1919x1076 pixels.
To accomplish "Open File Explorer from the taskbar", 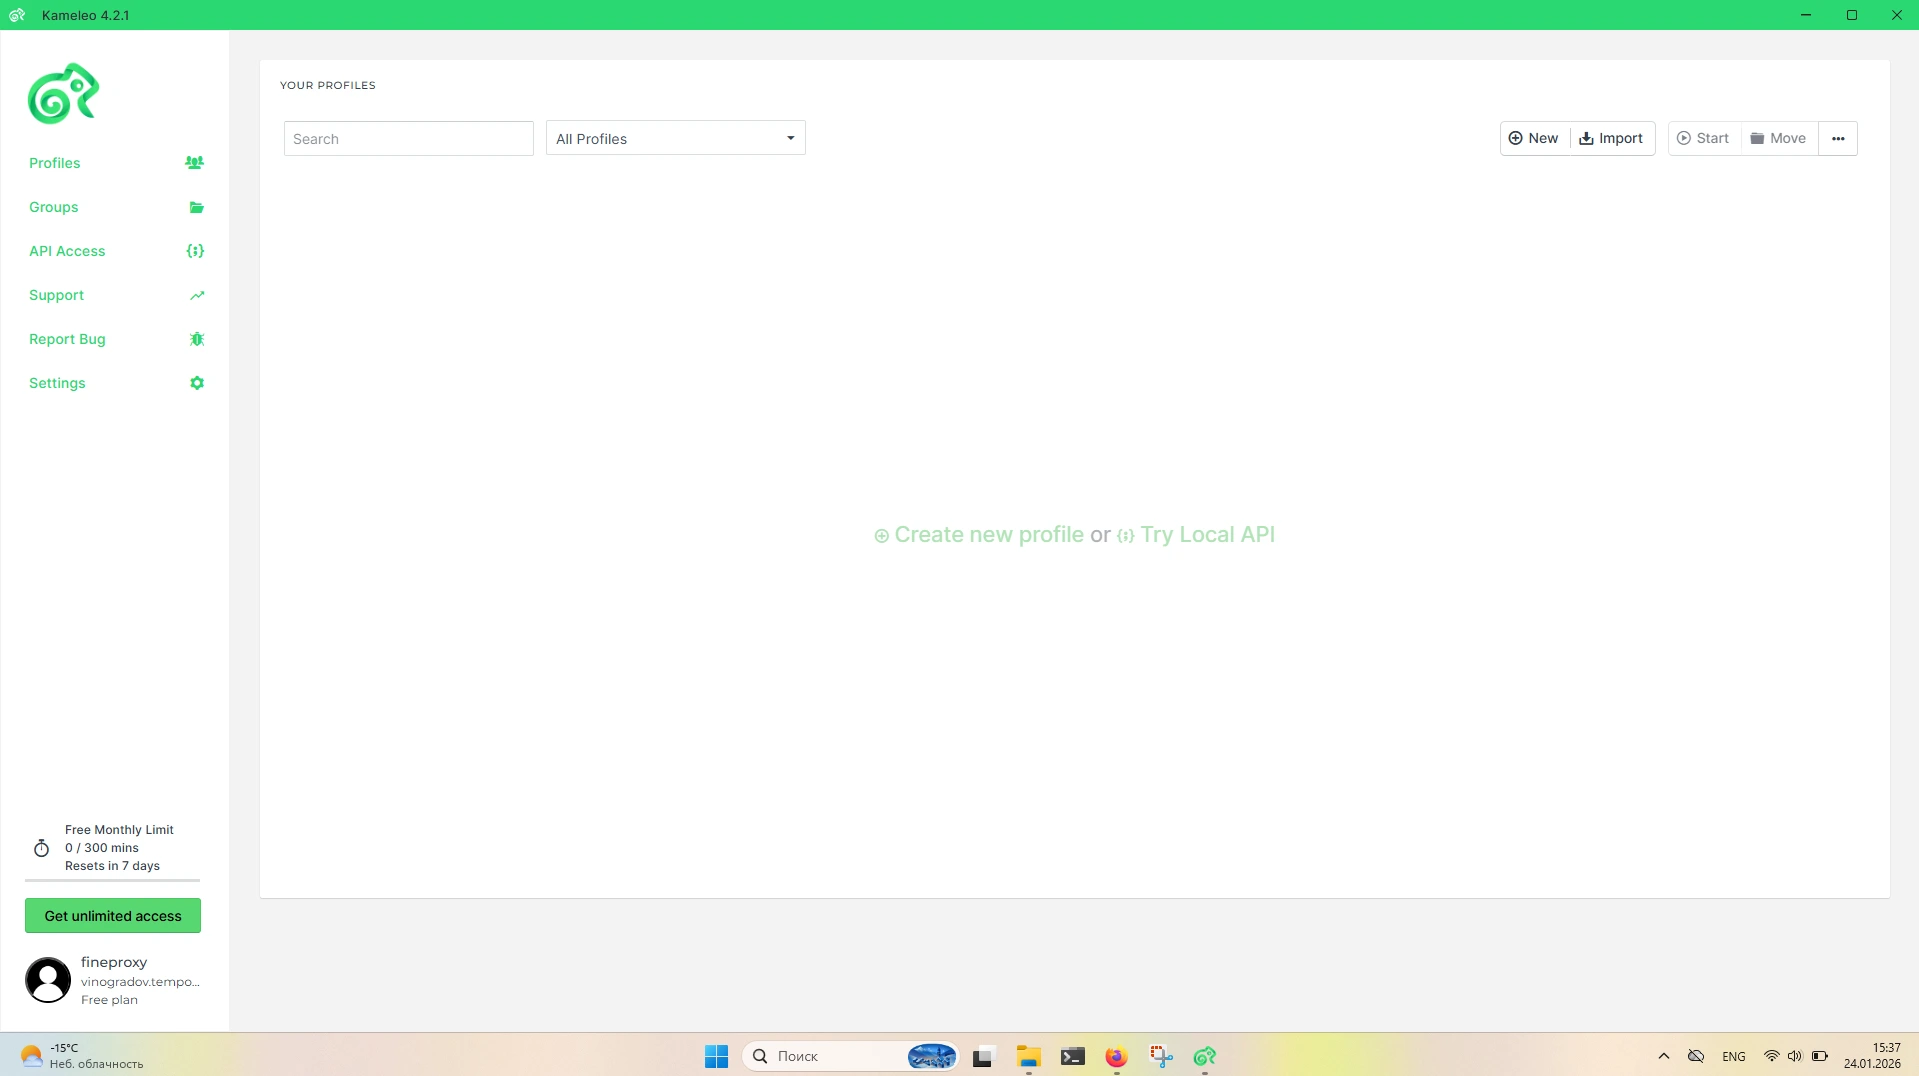I will [x=1028, y=1056].
